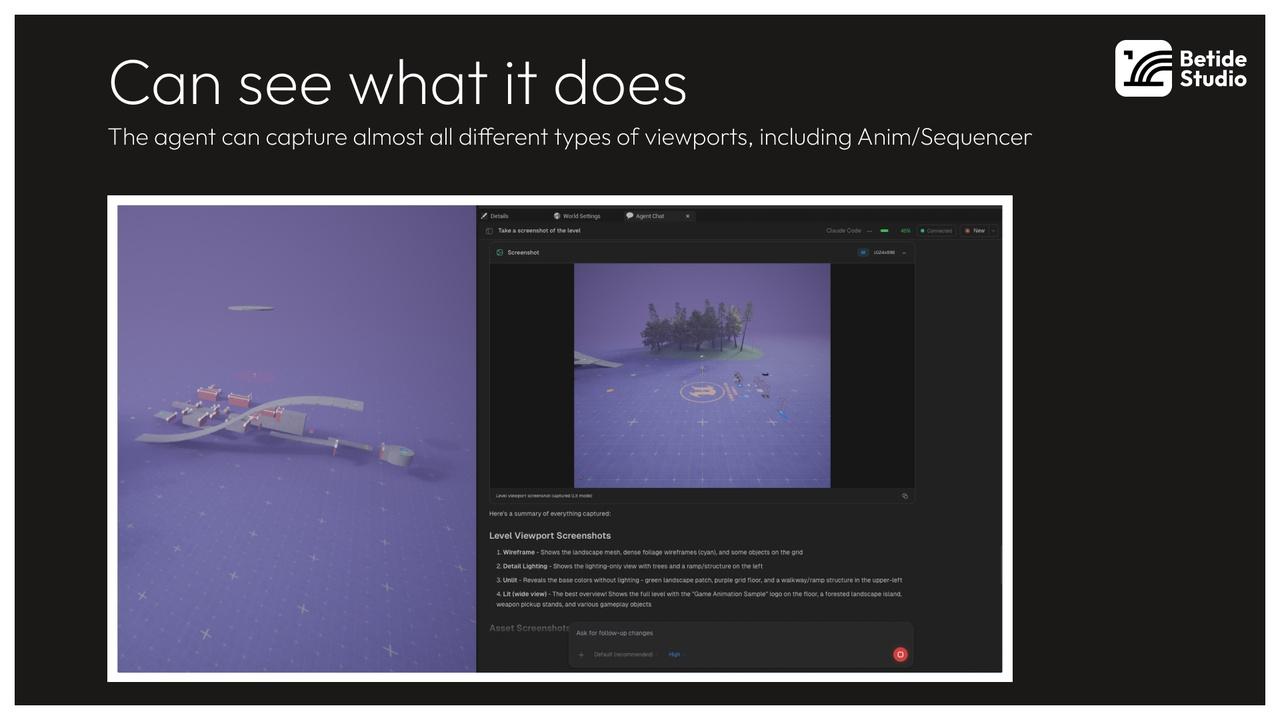1280x720 pixels.
Task: Click the plus attach icon in chat input
Action: point(581,655)
